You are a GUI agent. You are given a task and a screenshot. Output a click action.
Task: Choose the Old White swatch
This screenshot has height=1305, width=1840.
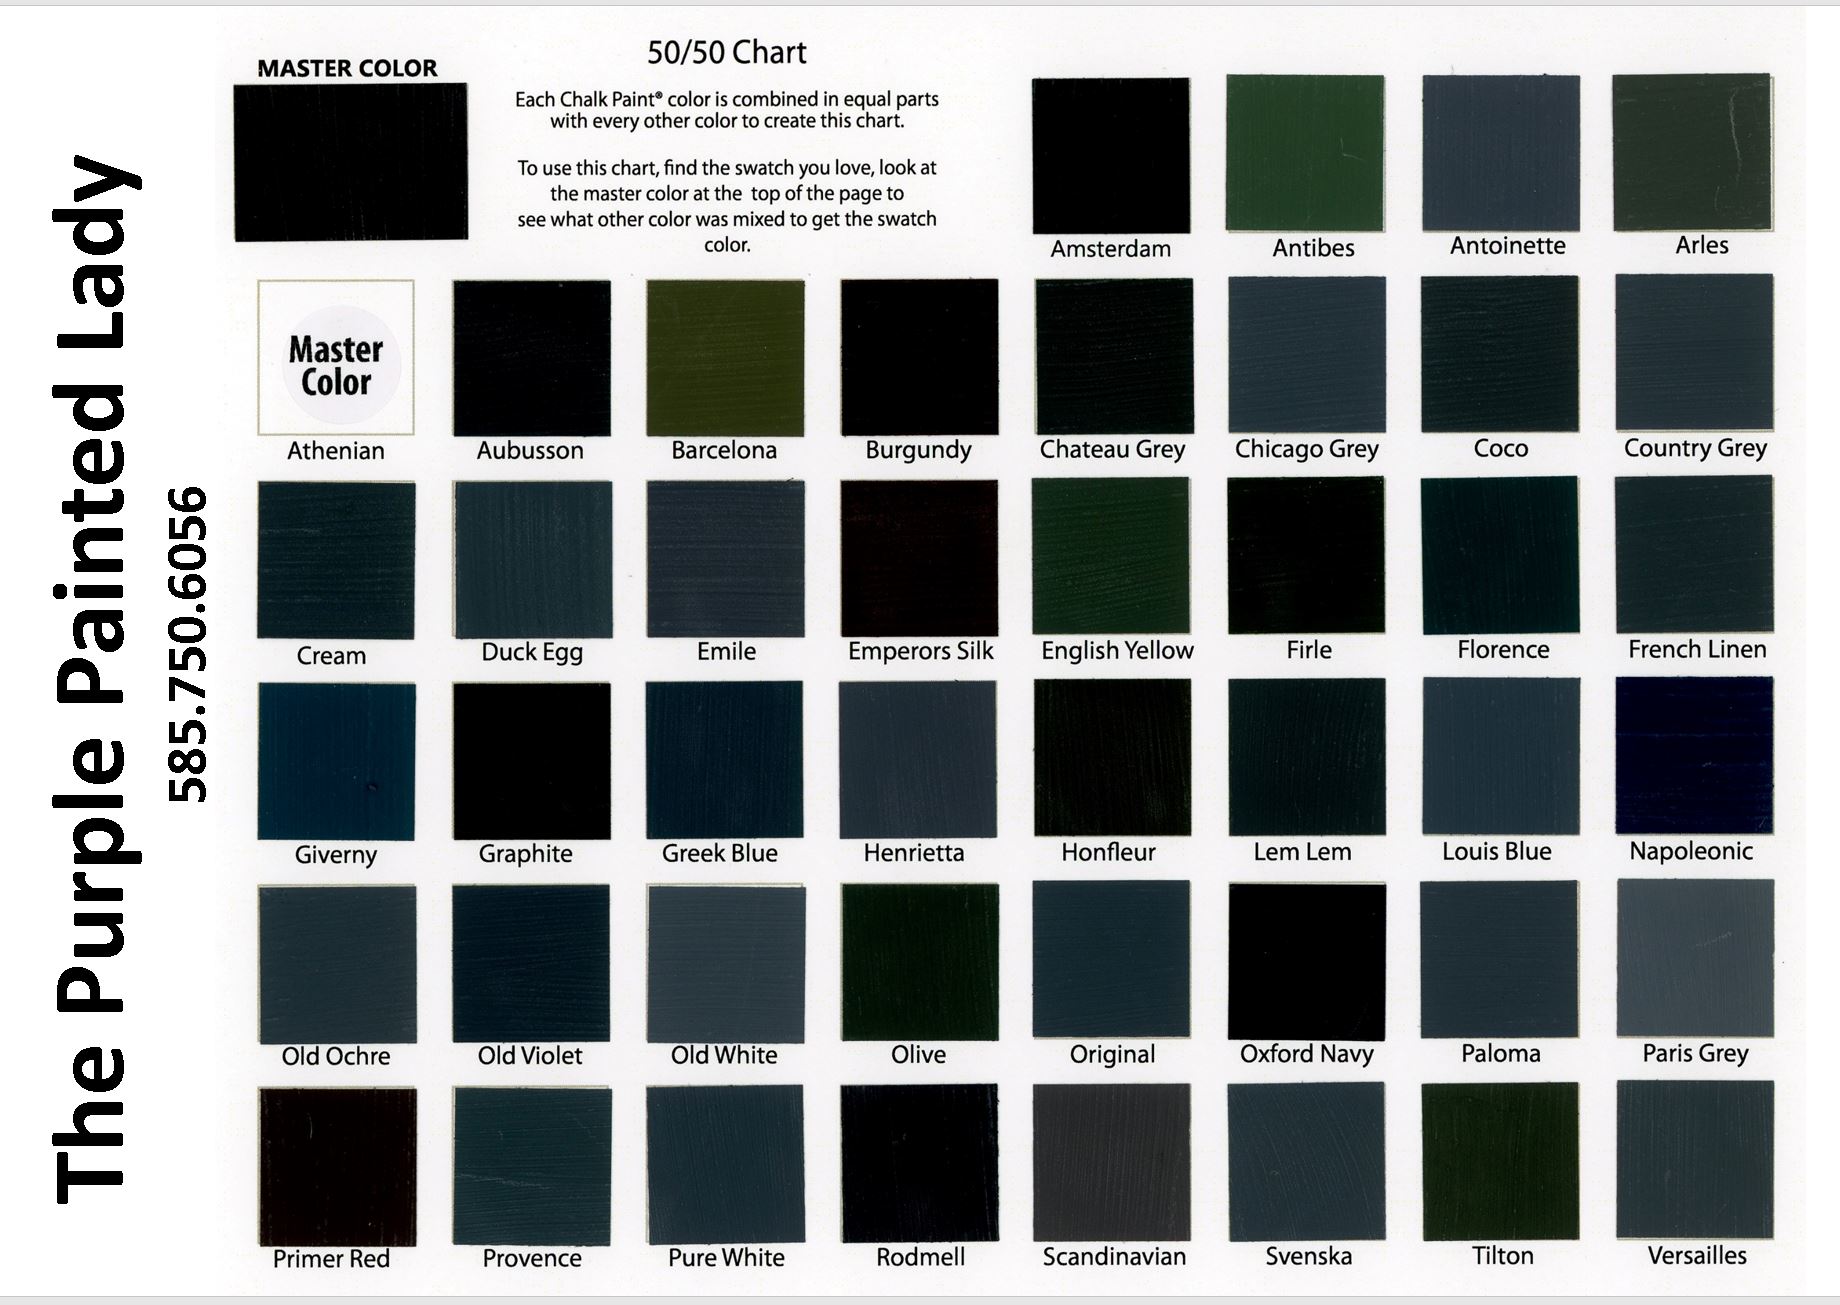pyautogui.click(x=726, y=963)
